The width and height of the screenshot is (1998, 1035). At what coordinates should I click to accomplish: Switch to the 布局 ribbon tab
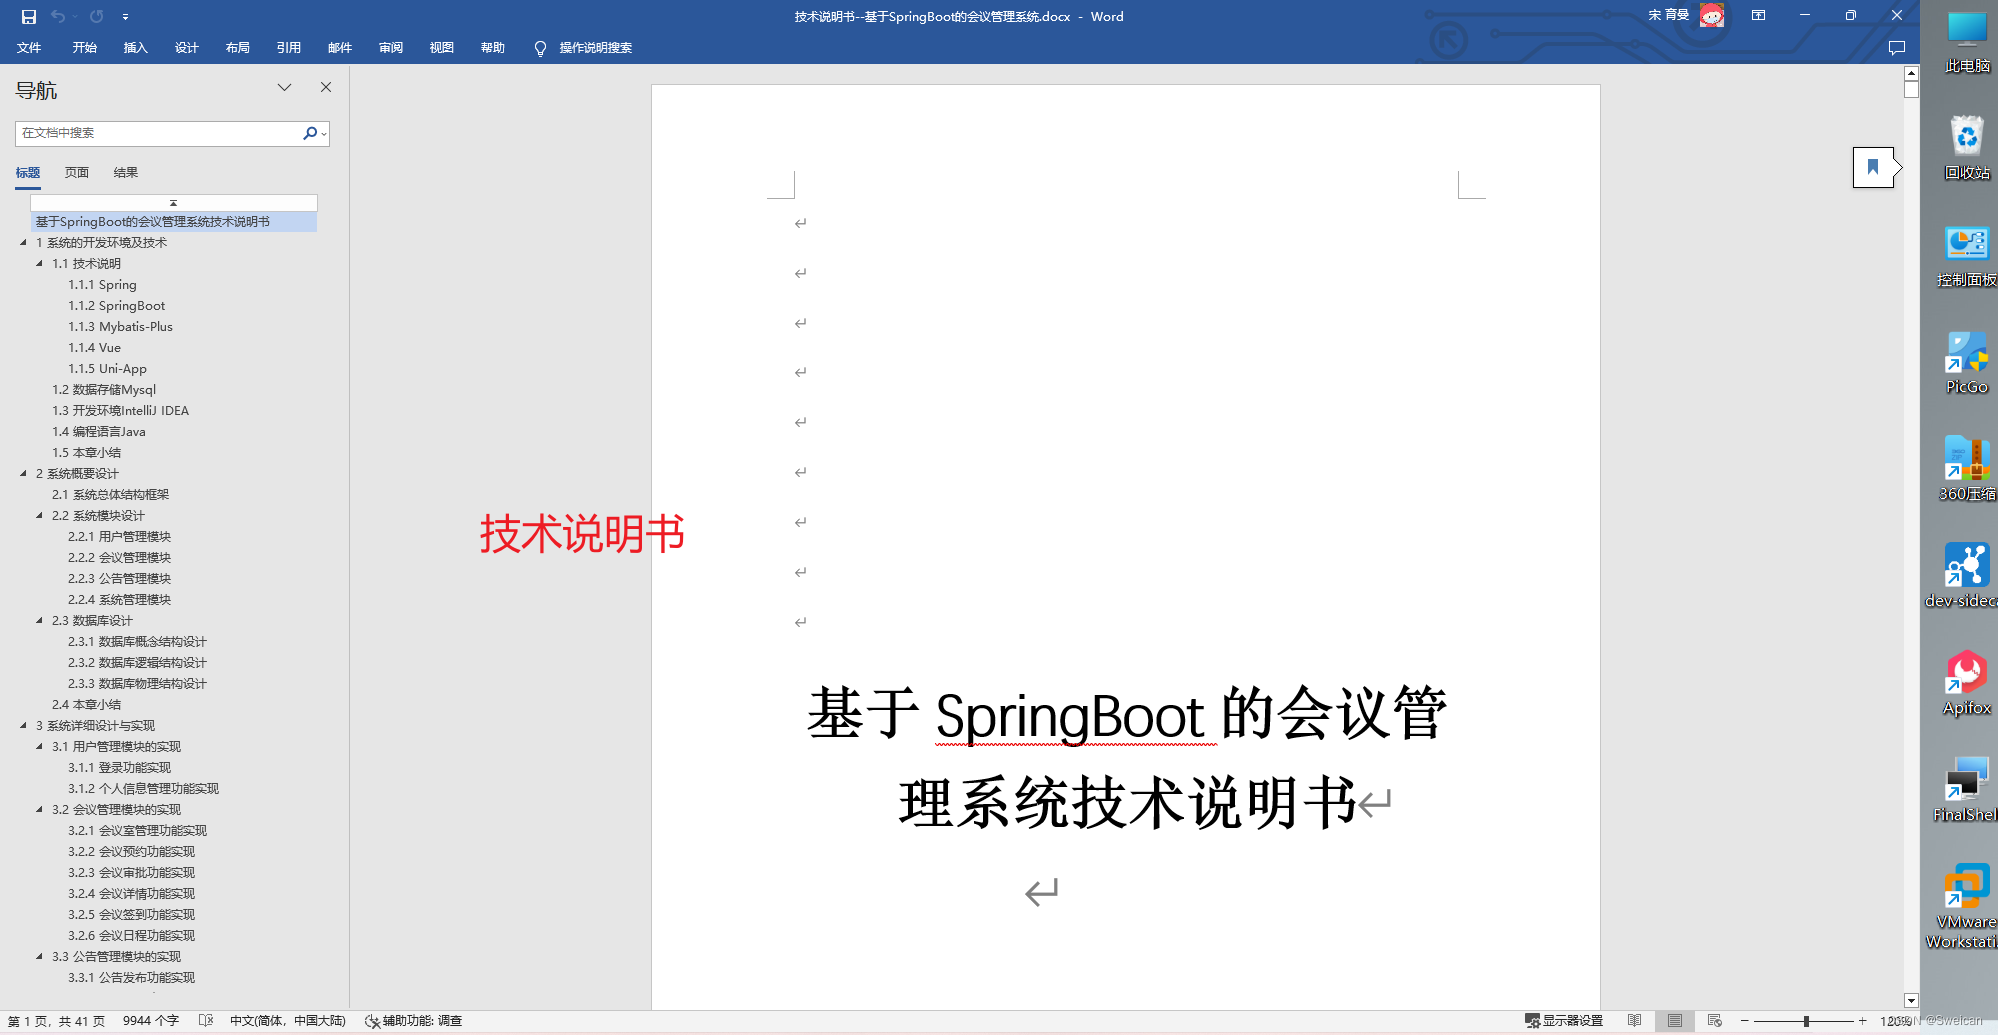point(238,48)
